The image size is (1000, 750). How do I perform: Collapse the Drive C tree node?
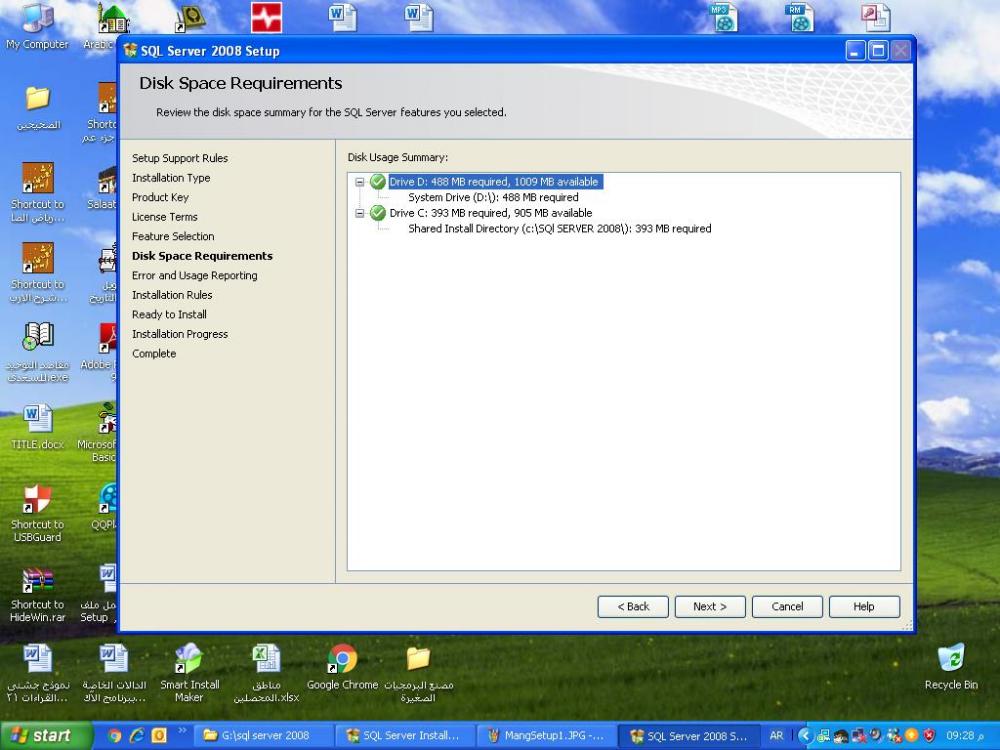click(x=360, y=213)
